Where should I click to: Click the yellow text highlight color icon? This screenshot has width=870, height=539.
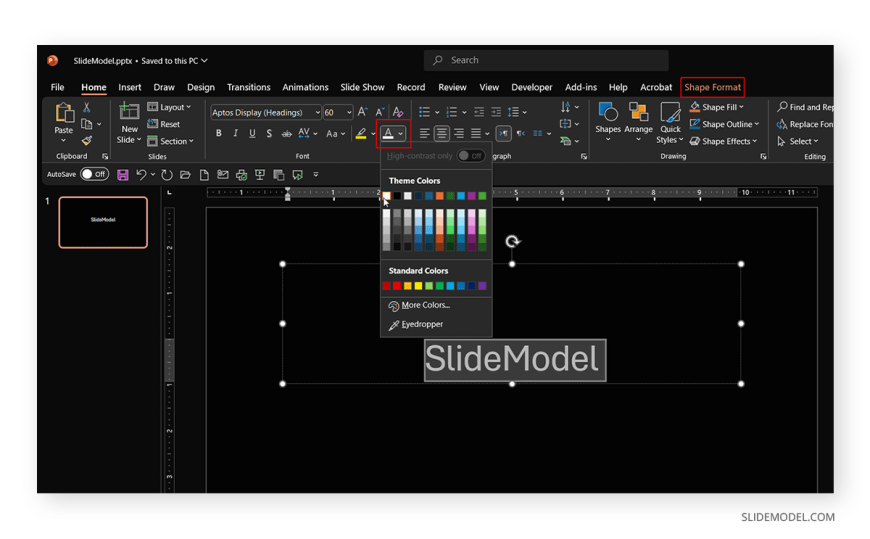(361, 134)
